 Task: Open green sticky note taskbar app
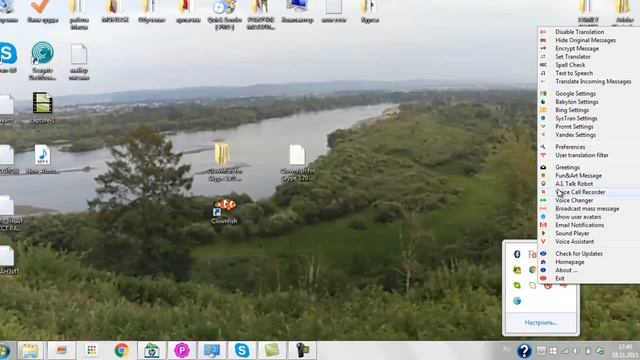pos(272,350)
